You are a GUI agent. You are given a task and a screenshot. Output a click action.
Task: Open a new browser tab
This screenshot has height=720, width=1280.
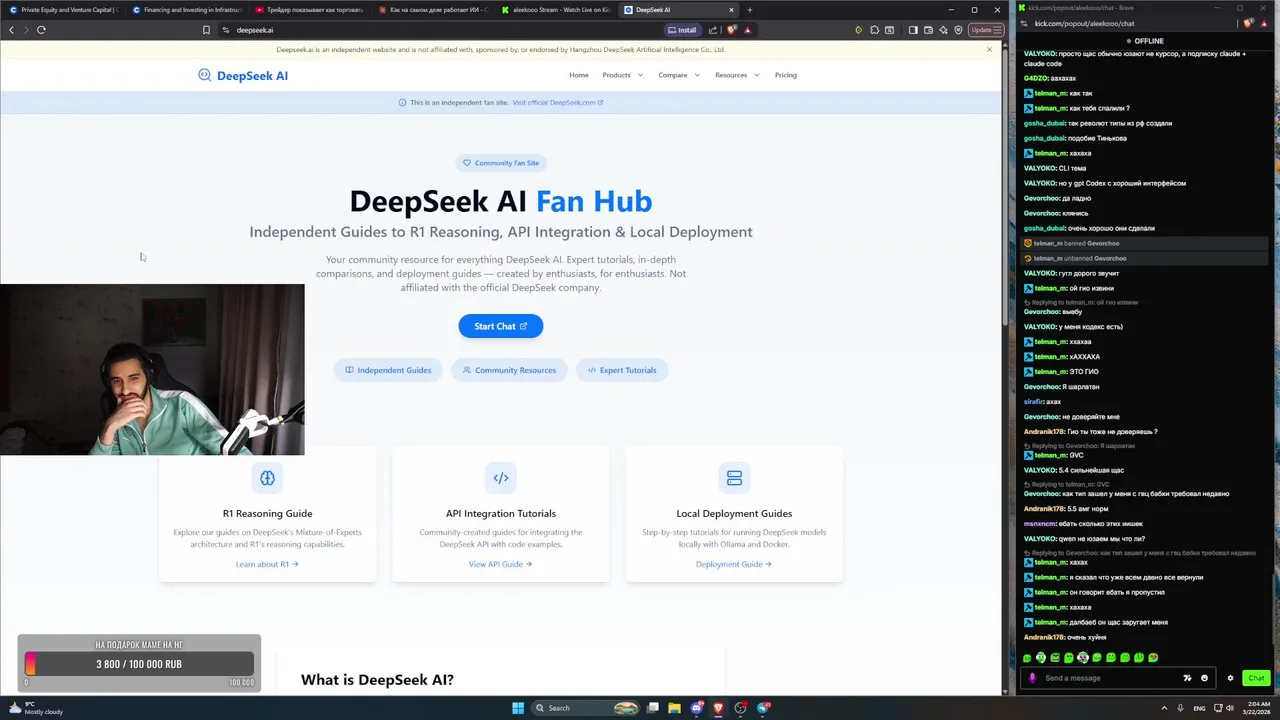(x=750, y=10)
